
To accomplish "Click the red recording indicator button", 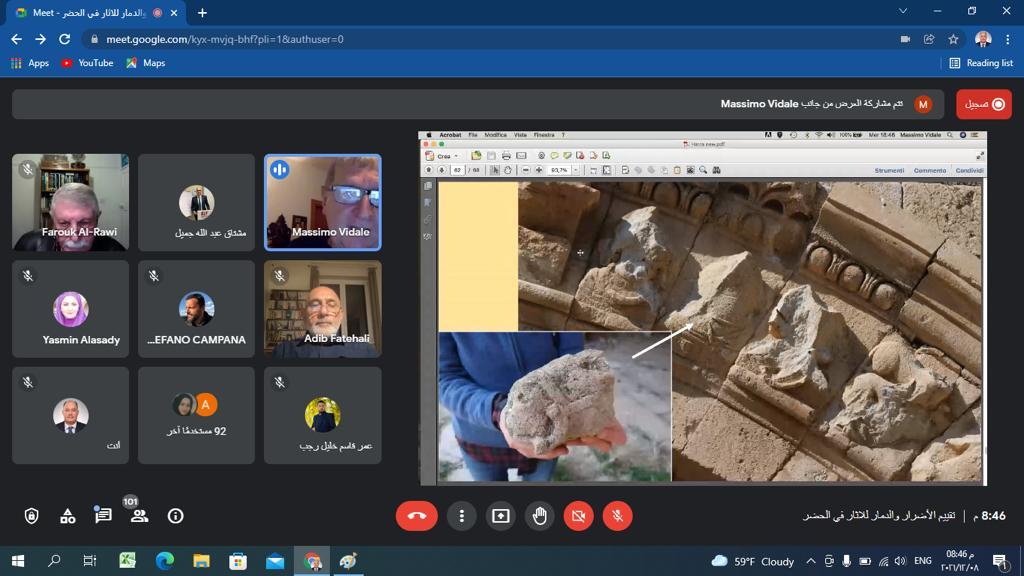I will [x=983, y=104].
